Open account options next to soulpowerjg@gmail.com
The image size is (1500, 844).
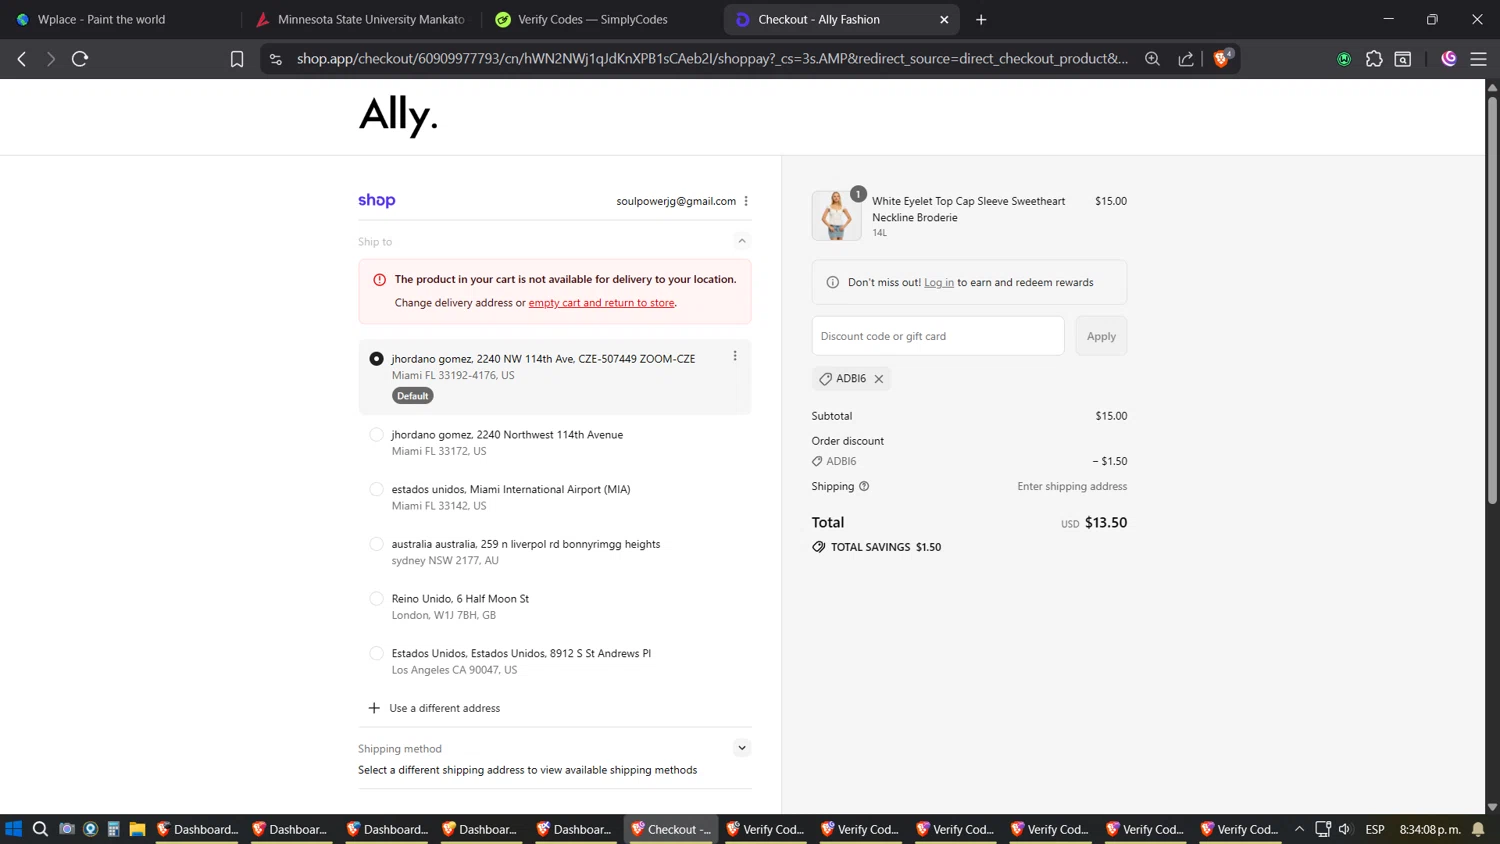pyautogui.click(x=746, y=201)
